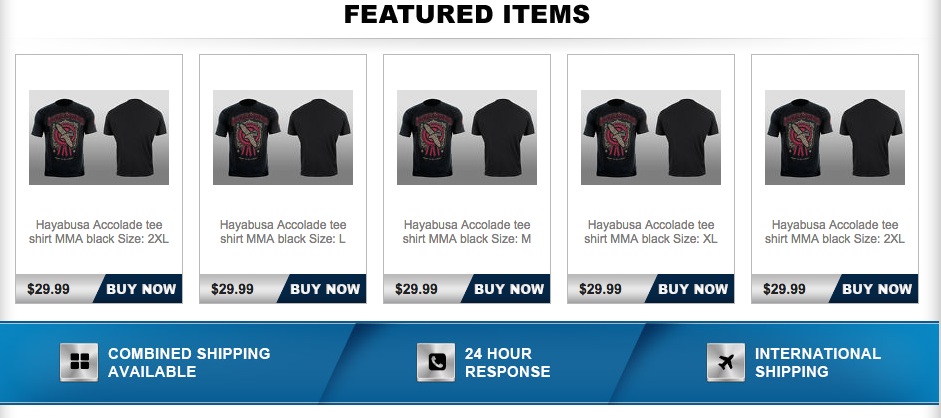Click the international shipping airplane icon
Viewport: 941px width, 418px height.
[x=726, y=362]
